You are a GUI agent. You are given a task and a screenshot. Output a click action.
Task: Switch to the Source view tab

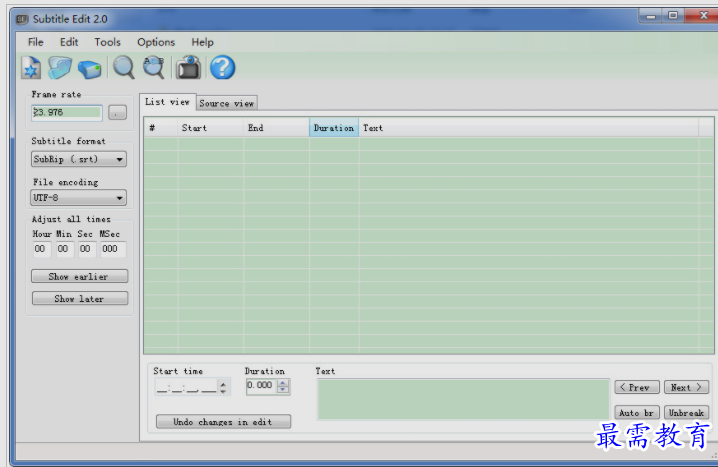click(227, 103)
